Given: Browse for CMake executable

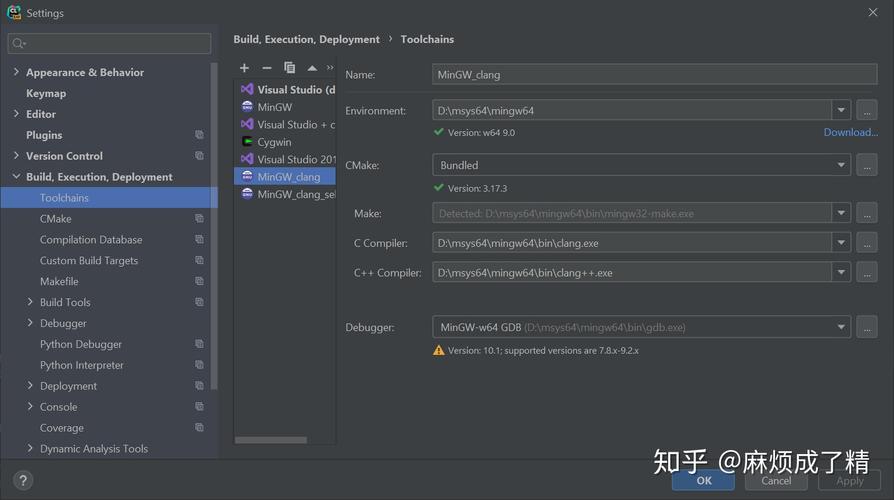Looking at the screenshot, I should [x=867, y=165].
